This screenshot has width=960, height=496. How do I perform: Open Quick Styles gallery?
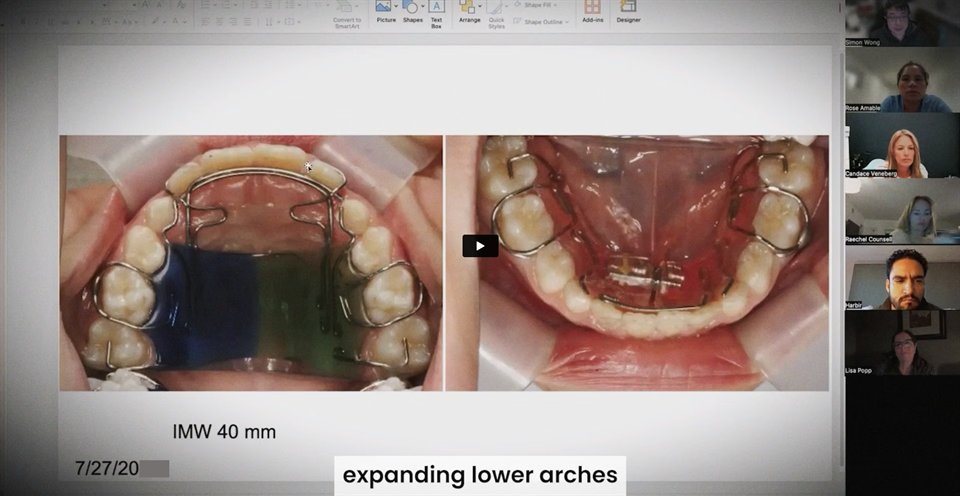[496, 13]
